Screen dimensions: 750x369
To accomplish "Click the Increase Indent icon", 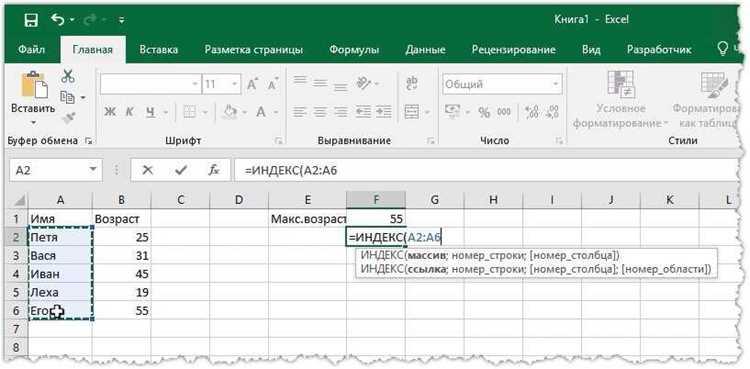I will [x=385, y=112].
